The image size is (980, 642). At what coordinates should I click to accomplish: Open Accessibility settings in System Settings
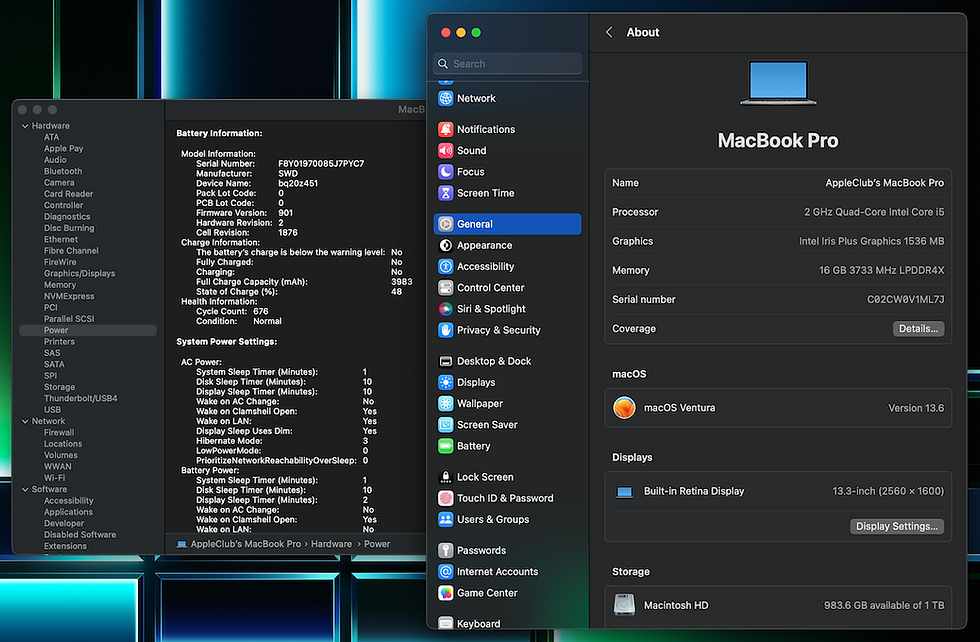click(507, 266)
